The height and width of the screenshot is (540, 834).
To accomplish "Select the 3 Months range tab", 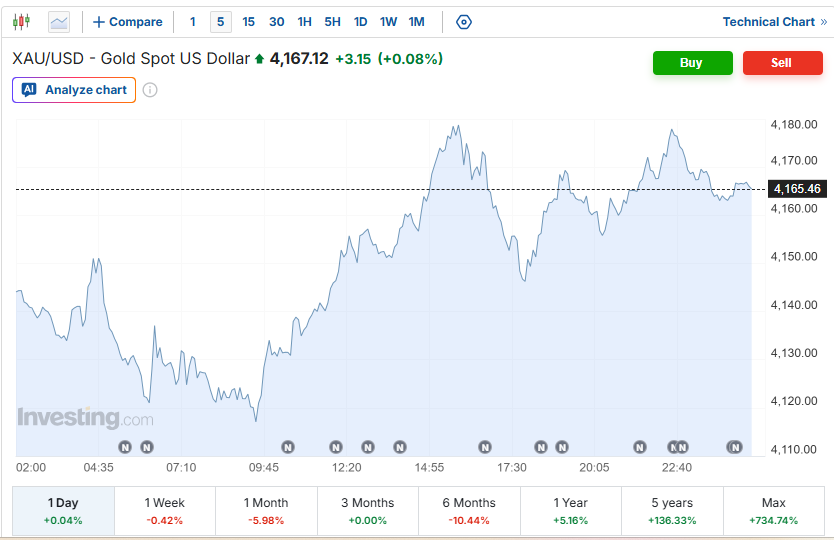I will pos(368,511).
